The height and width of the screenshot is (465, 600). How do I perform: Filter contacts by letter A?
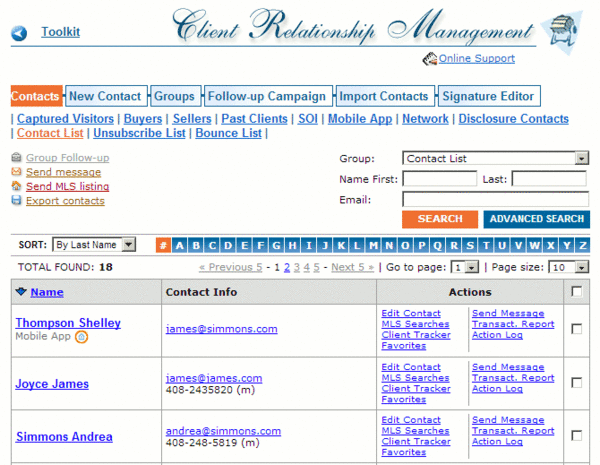[x=179, y=245]
